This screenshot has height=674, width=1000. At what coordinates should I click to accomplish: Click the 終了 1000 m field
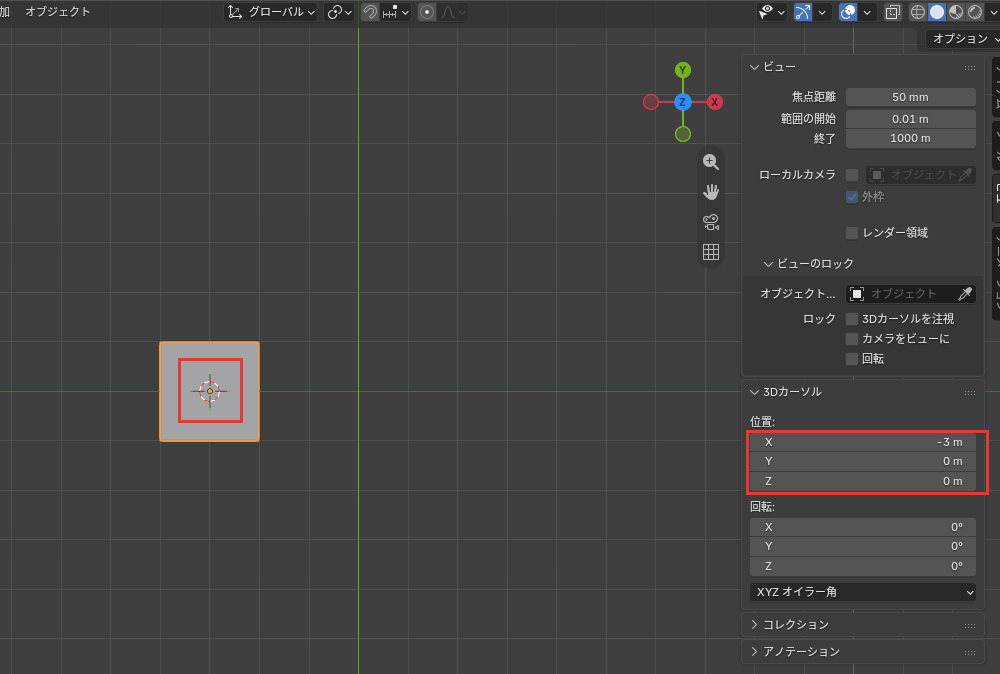[911, 138]
